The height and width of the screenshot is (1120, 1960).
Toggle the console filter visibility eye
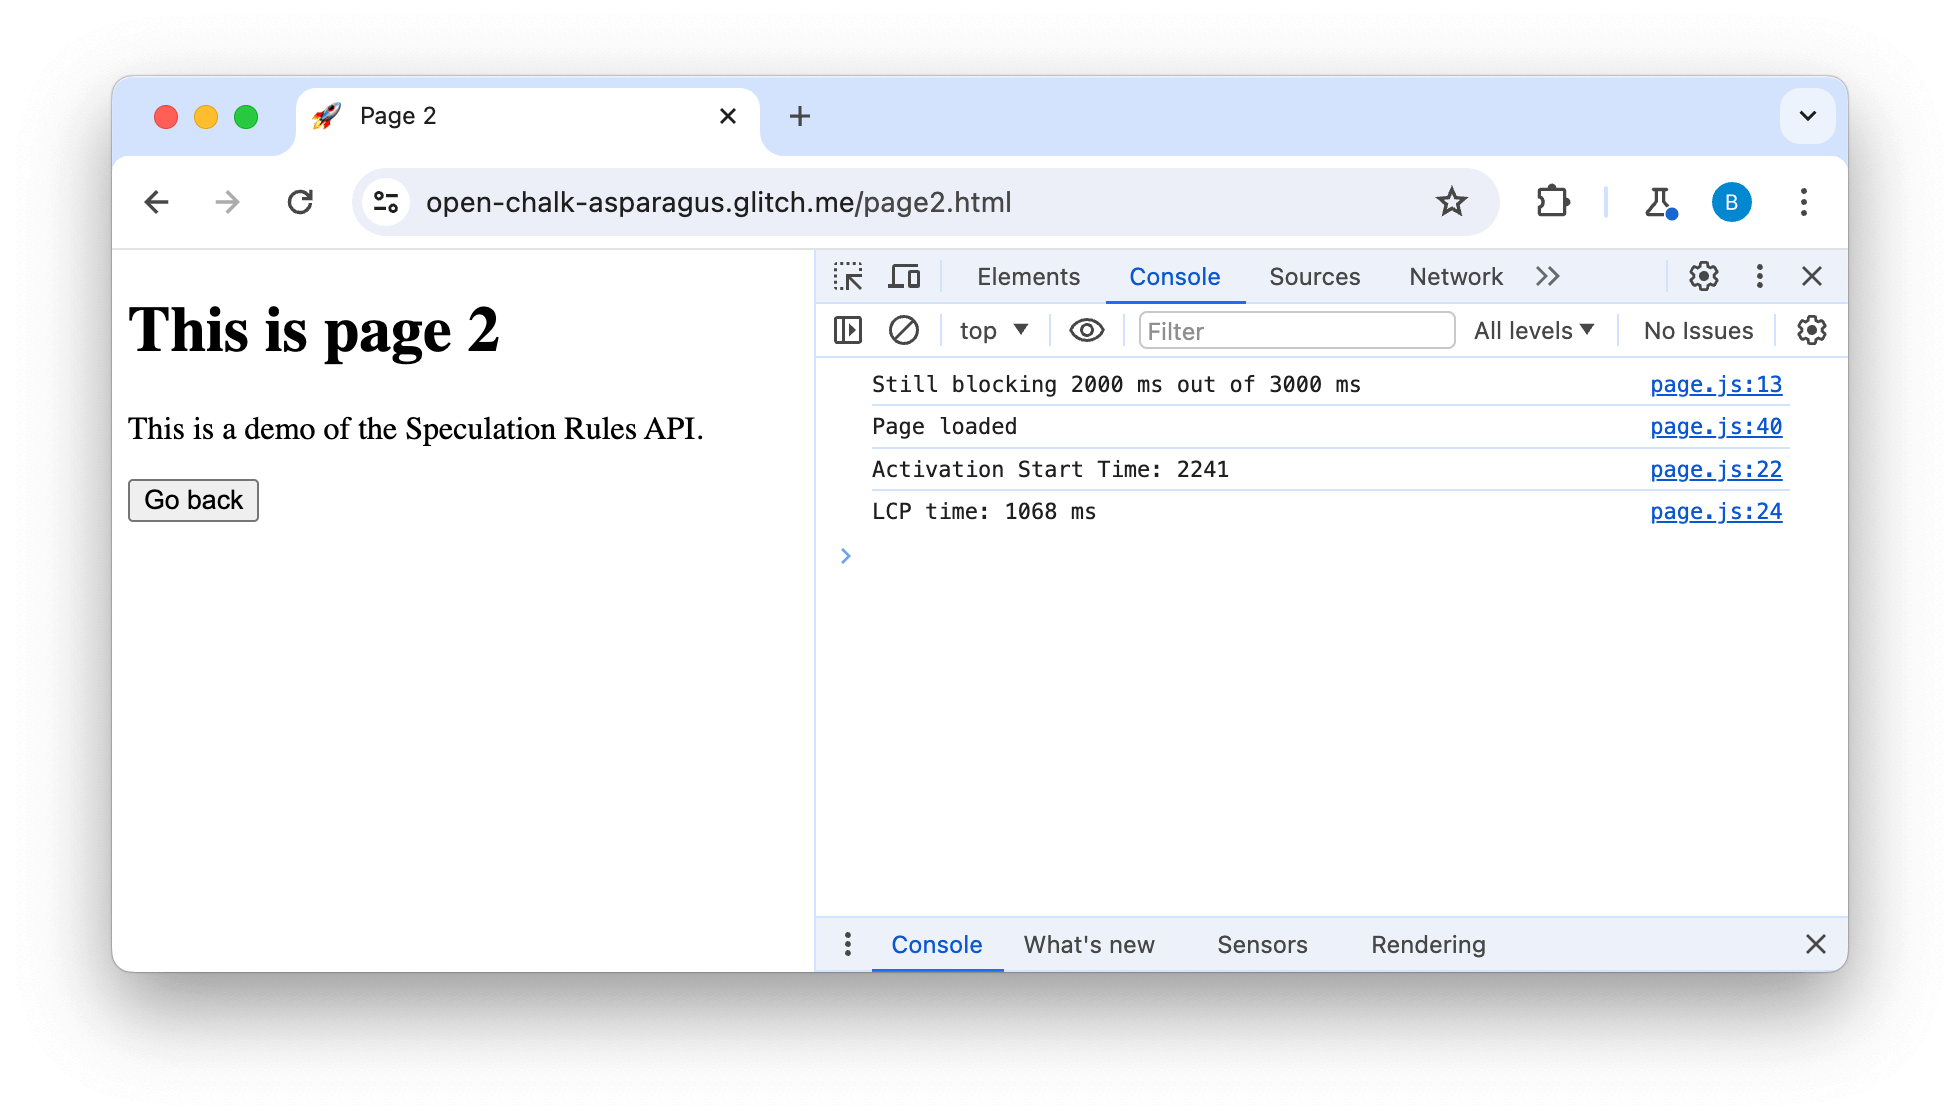point(1084,330)
